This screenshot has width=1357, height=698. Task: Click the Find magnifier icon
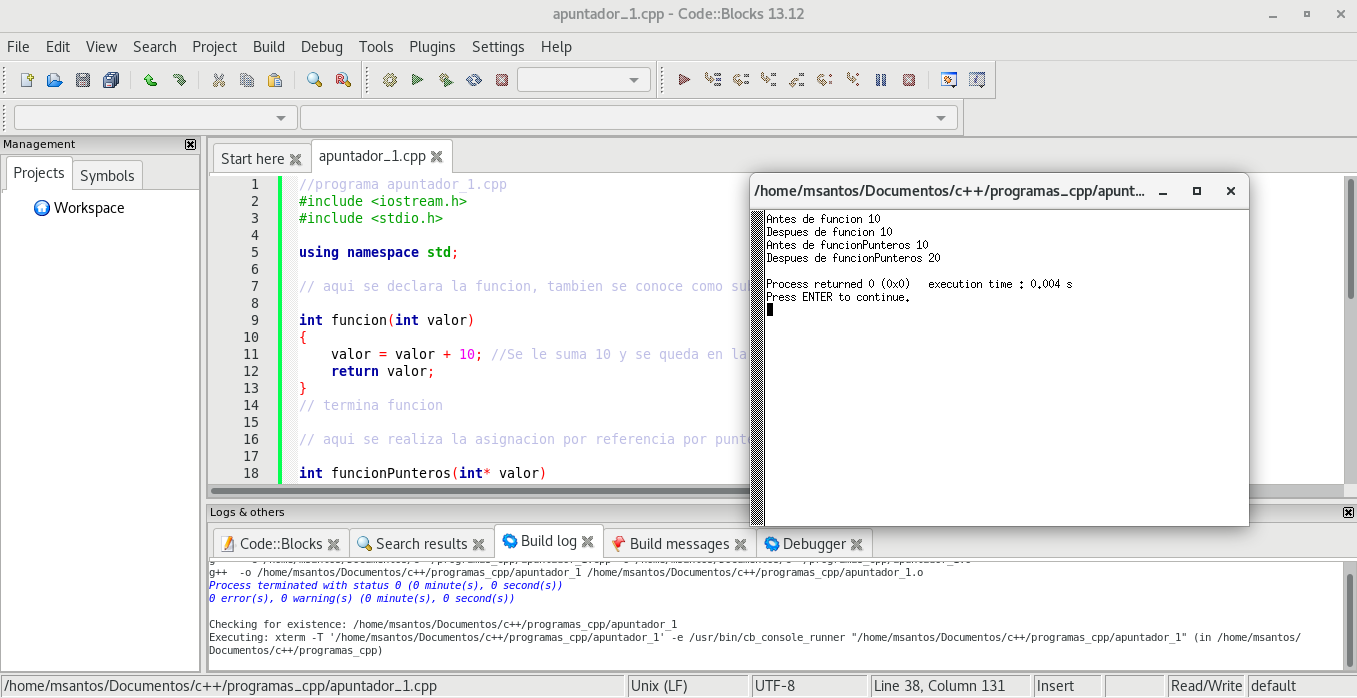pyautogui.click(x=314, y=80)
